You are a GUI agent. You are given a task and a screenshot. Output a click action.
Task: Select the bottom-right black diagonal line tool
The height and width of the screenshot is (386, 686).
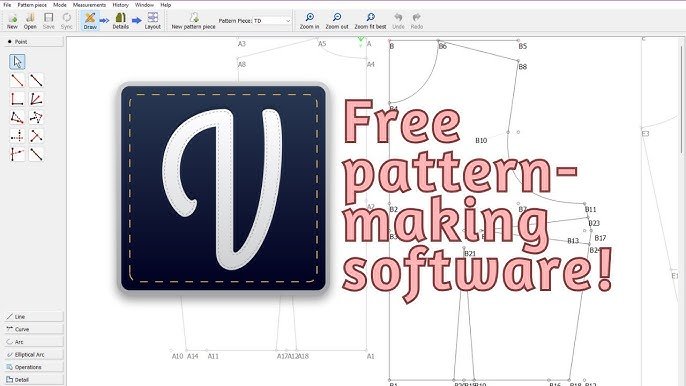pyautogui.click(x=36, y=154)
